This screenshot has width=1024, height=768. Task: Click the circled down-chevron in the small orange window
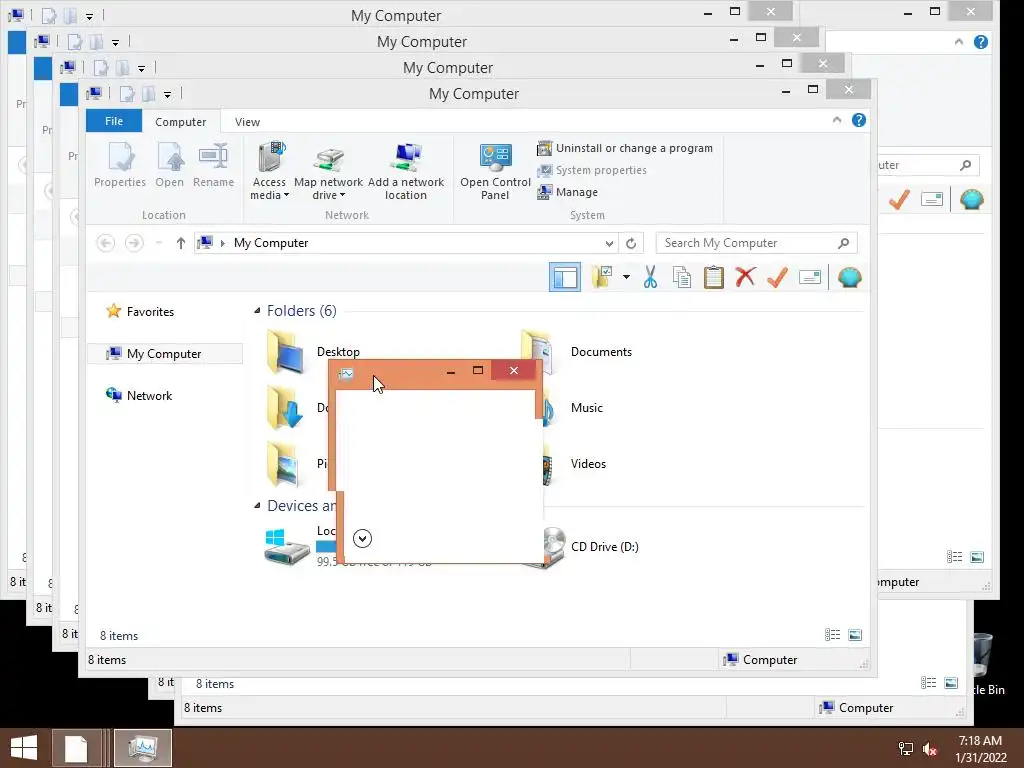pos(362,538)
